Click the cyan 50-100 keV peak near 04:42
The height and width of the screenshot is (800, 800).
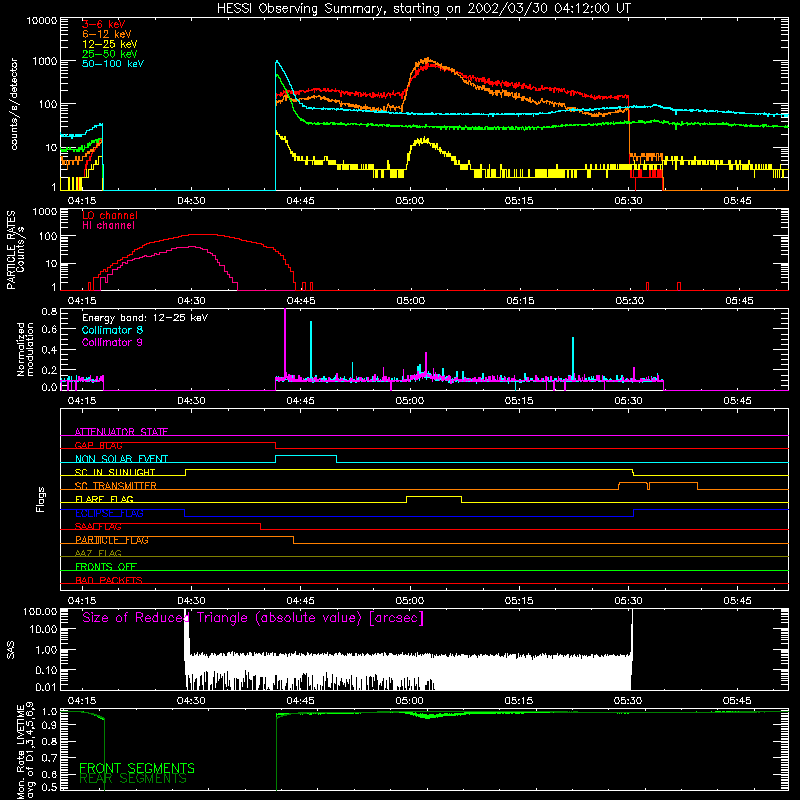pos(277,62)
